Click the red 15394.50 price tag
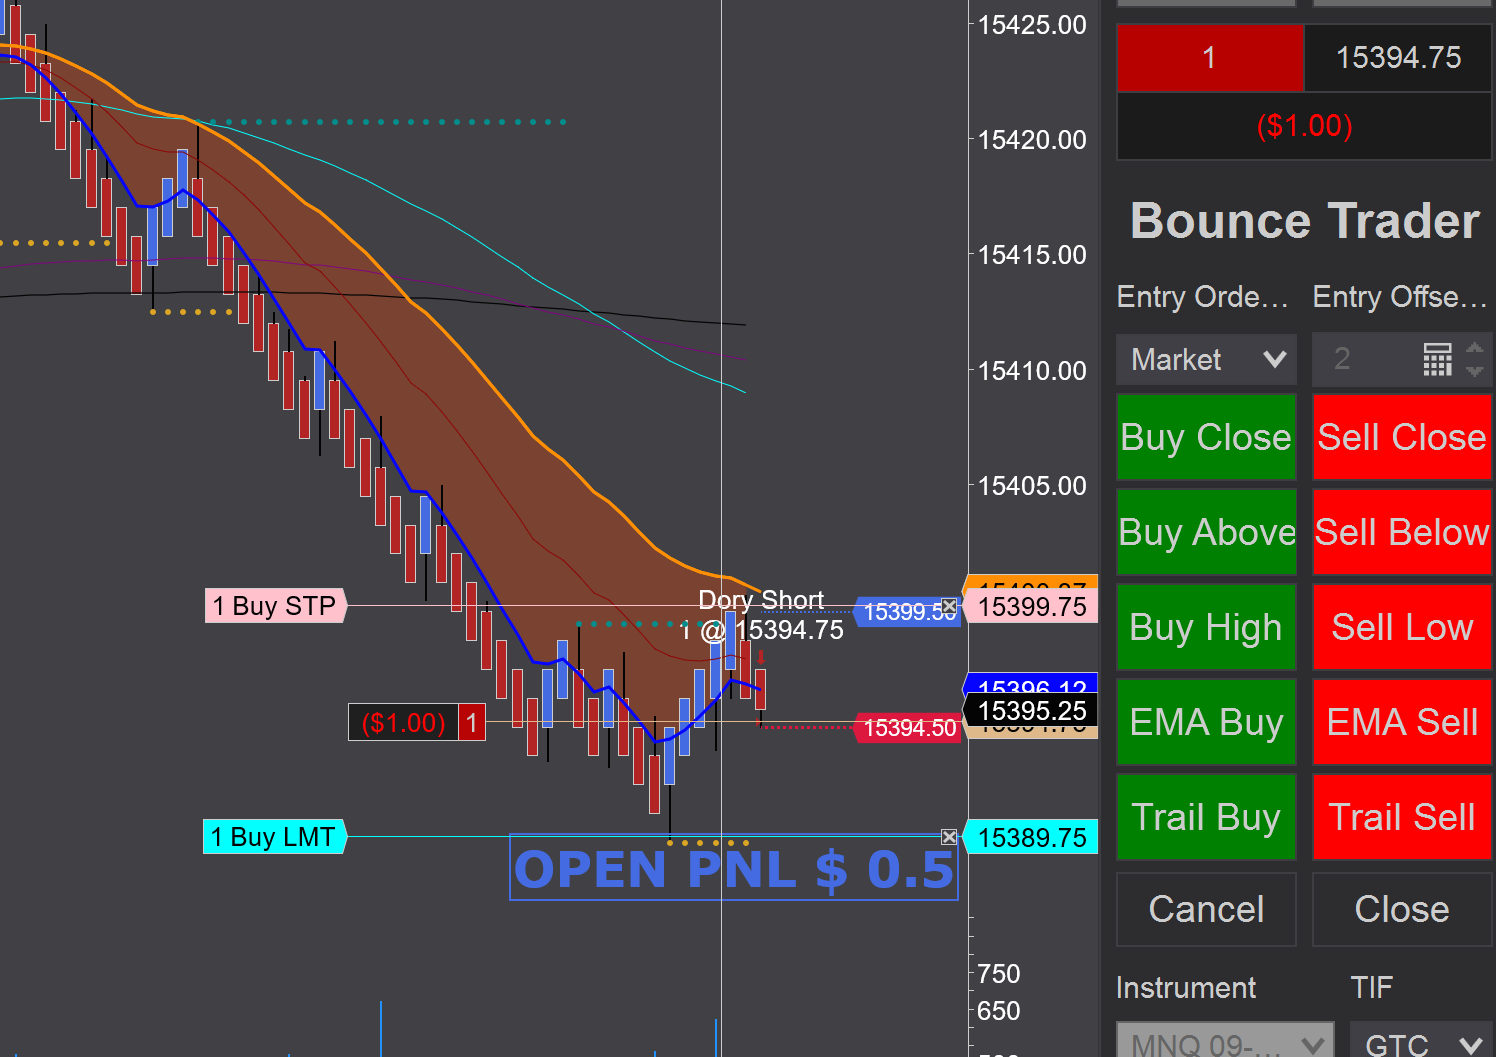1496x1057 pixels. (x=908, y=728)
